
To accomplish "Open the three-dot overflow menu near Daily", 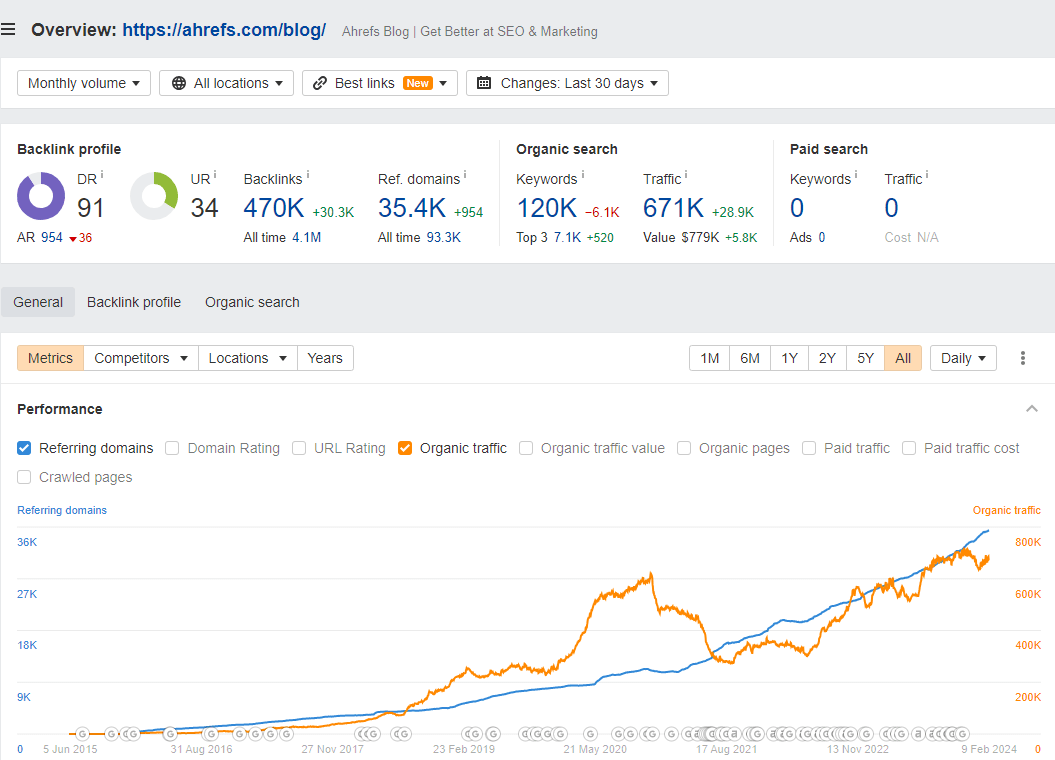I will click(x=1023, y=357).
